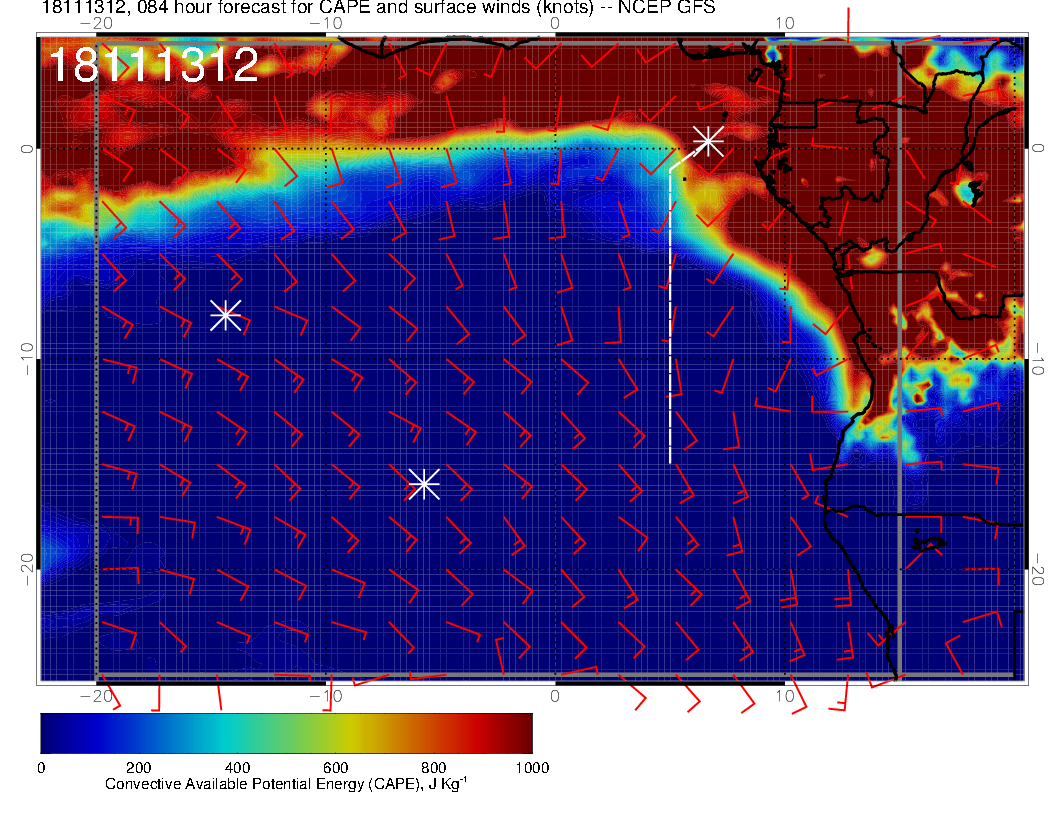Image resolution: width=1056 pixels, height=816 pixels.
Task: Pick the dark red end of the CAPE colorbar
Action: pyautogui.click(x=522, y=733)
